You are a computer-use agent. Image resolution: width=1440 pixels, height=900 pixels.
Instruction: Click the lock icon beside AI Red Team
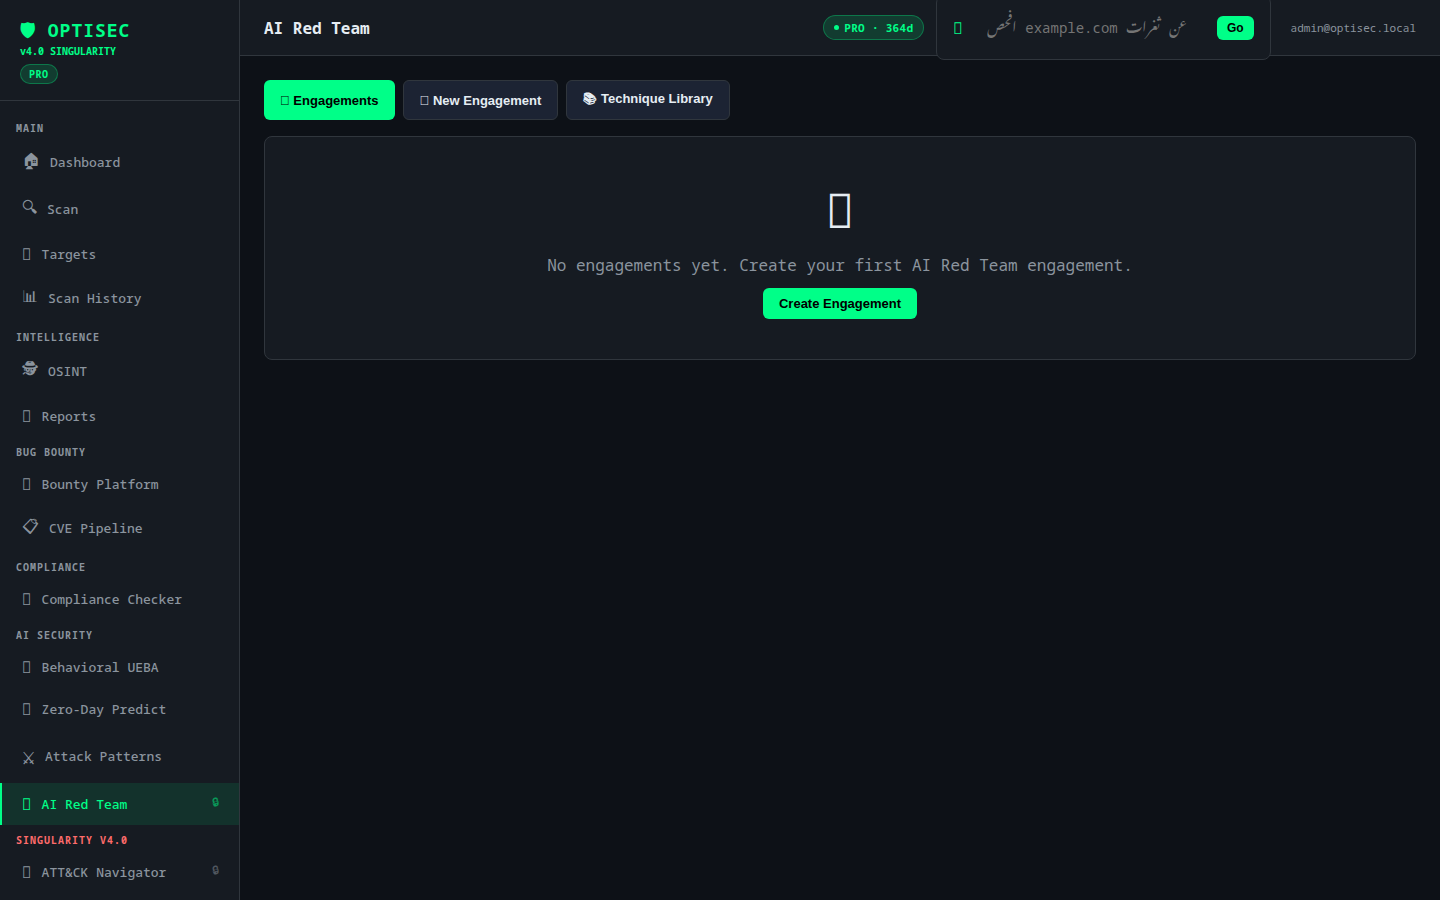(x=215, y=802)
